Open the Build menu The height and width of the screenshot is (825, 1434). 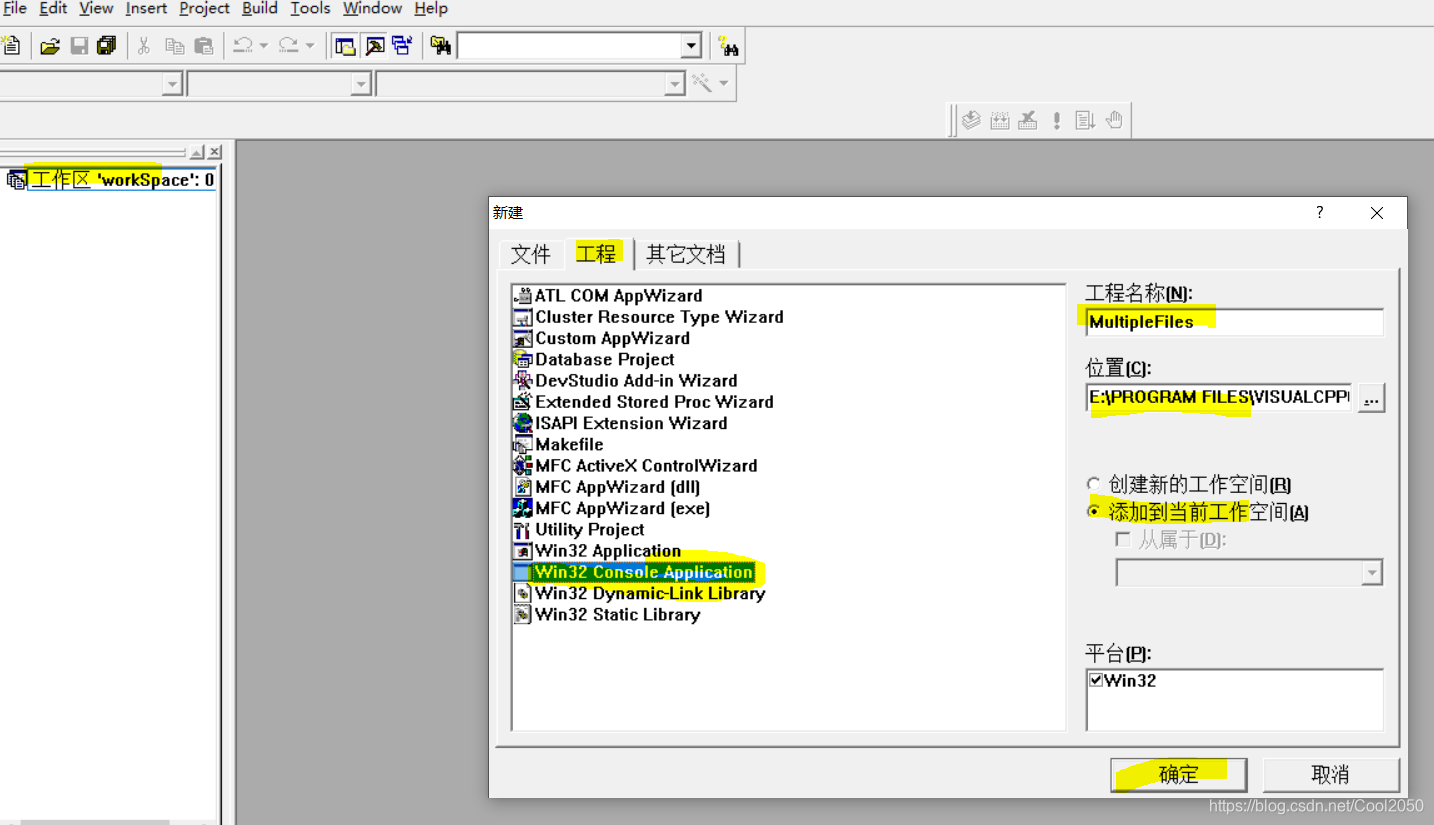click(260, 9)
